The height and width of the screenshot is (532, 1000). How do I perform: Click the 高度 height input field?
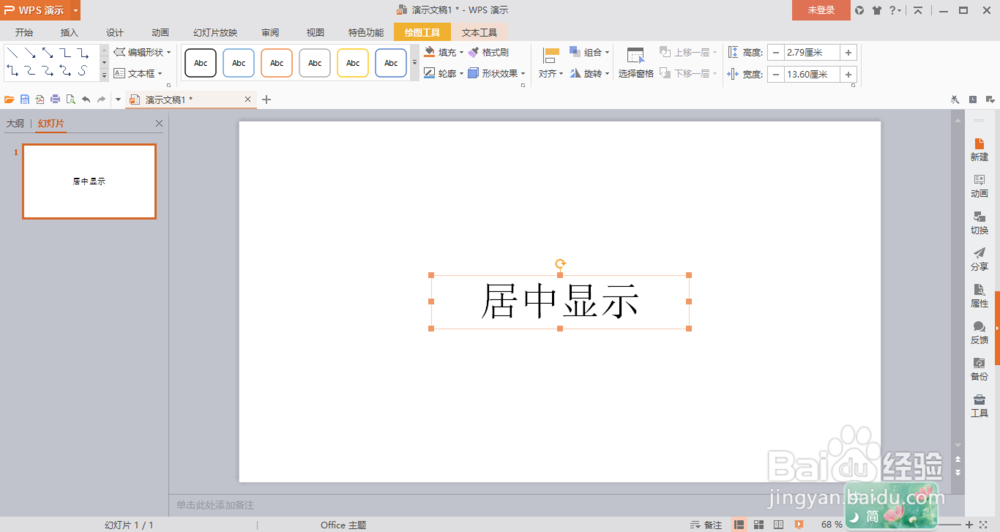(812, 53)
